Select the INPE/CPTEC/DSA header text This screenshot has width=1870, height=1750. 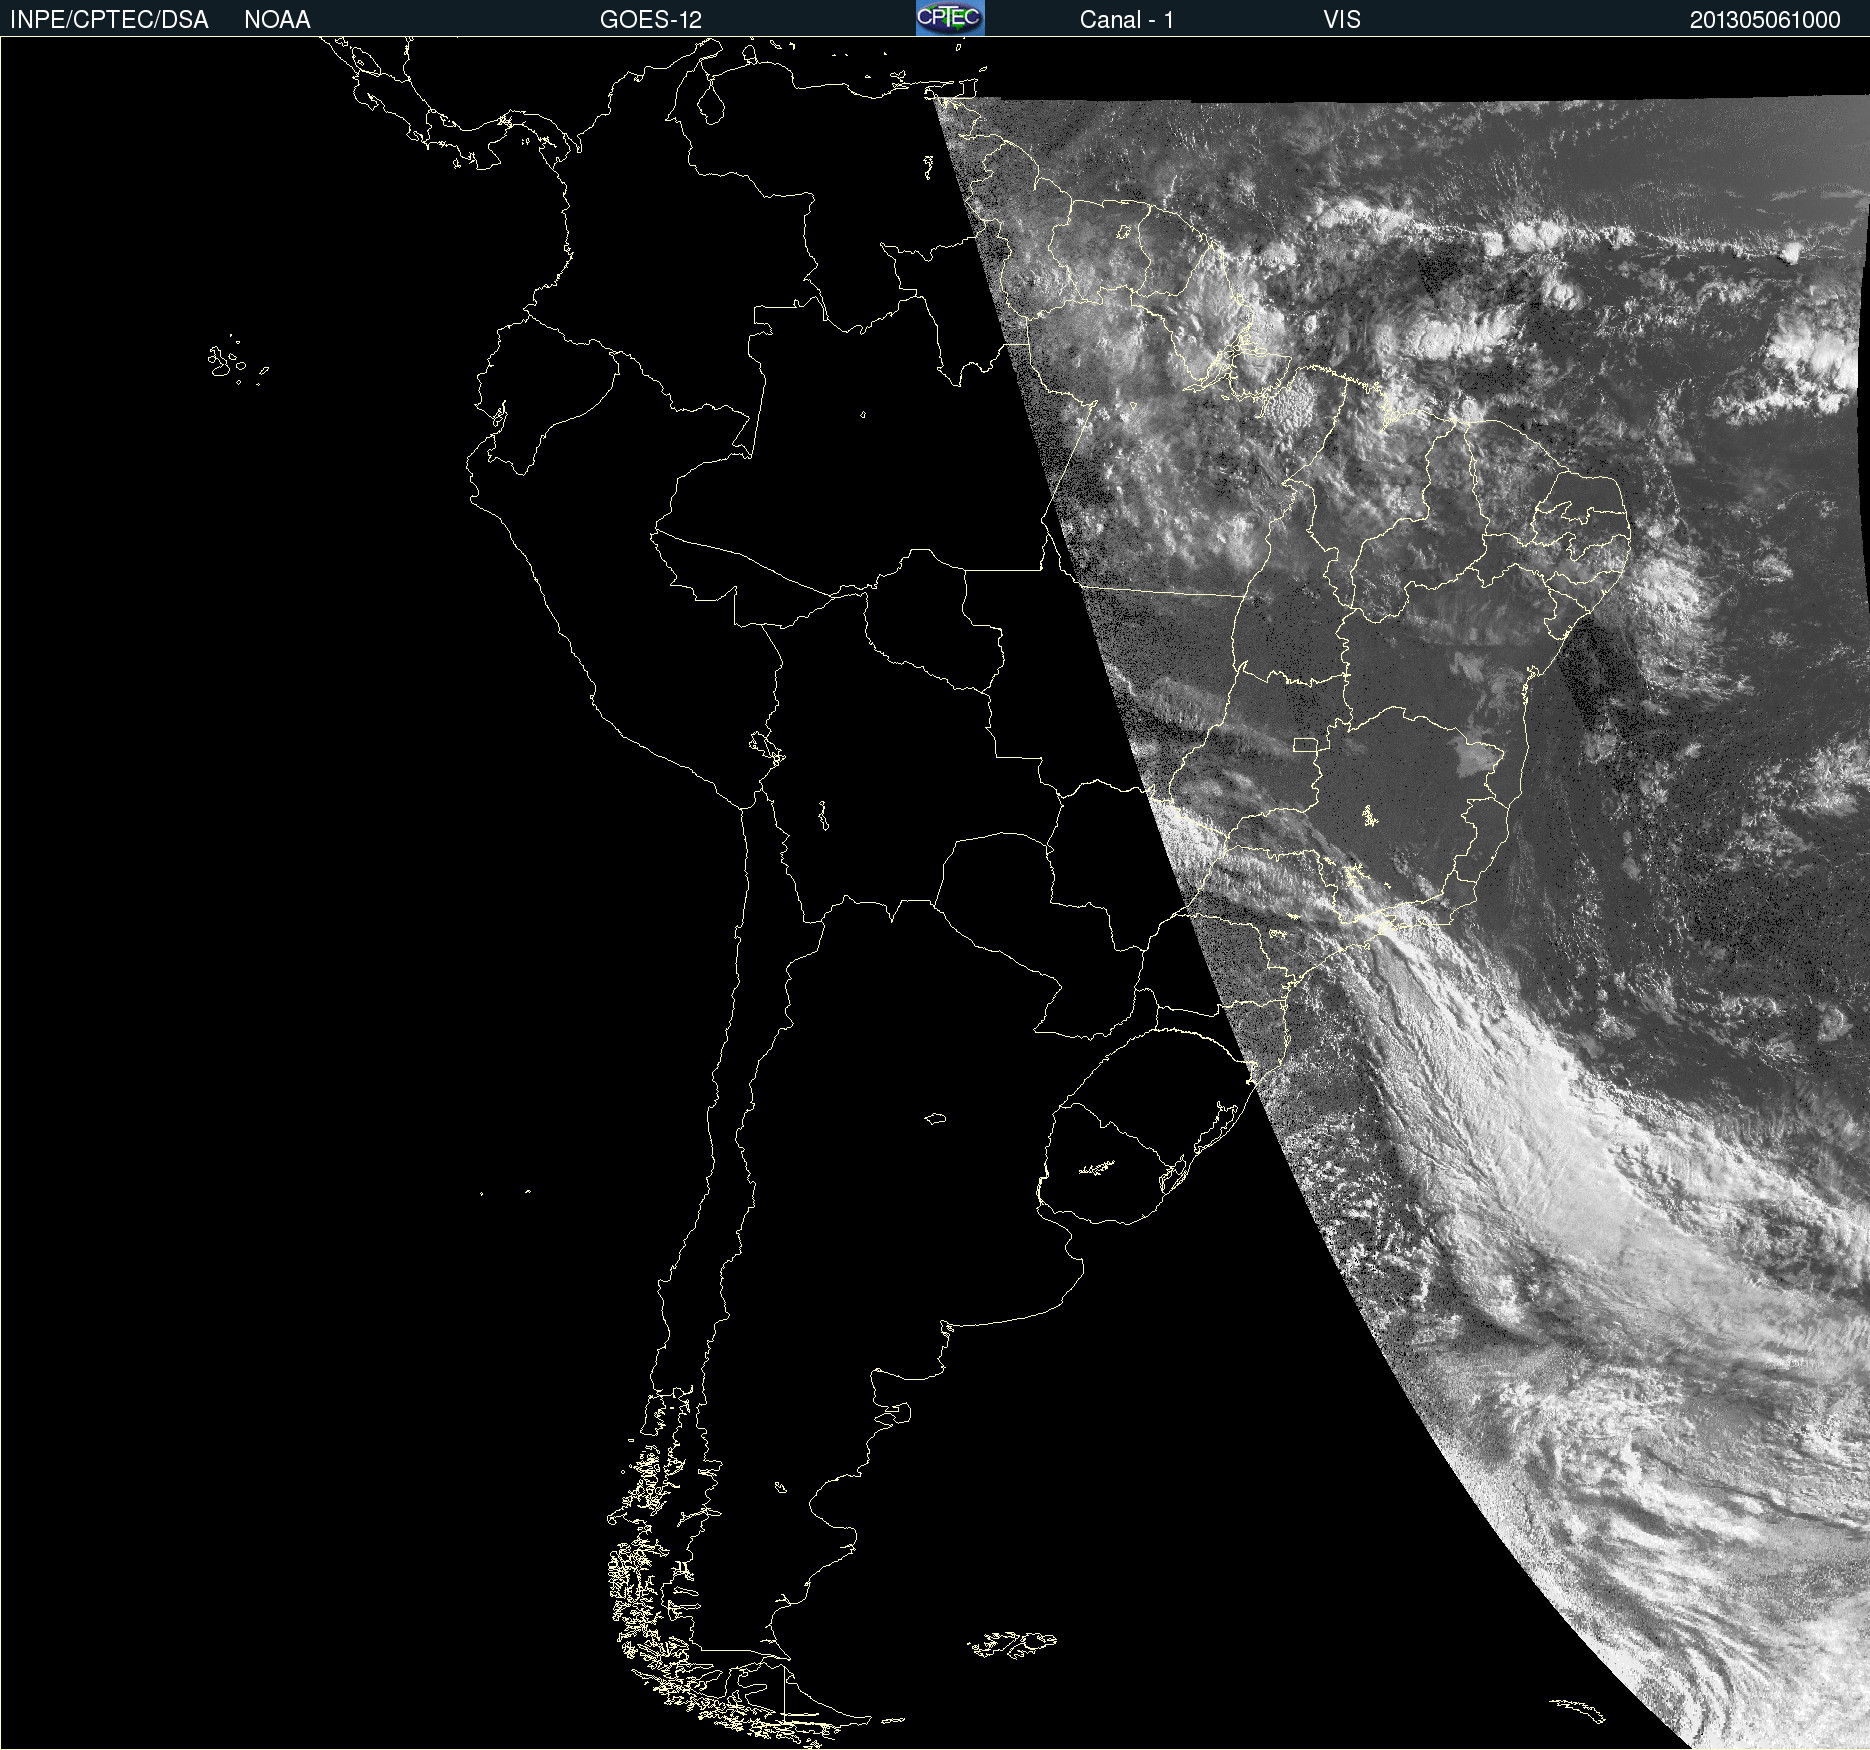[x=109, y=20]
